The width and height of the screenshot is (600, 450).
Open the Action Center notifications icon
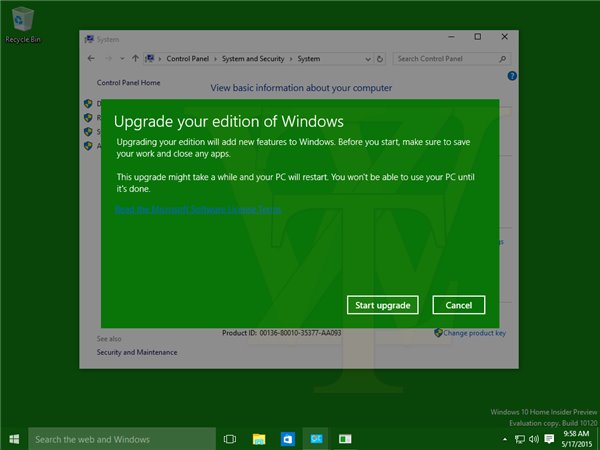pos(548,439)
